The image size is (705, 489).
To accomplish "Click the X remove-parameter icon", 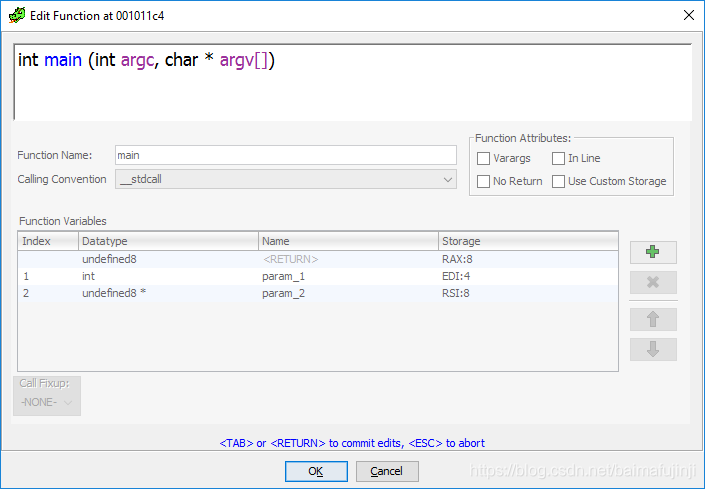I will click(653, 282).
